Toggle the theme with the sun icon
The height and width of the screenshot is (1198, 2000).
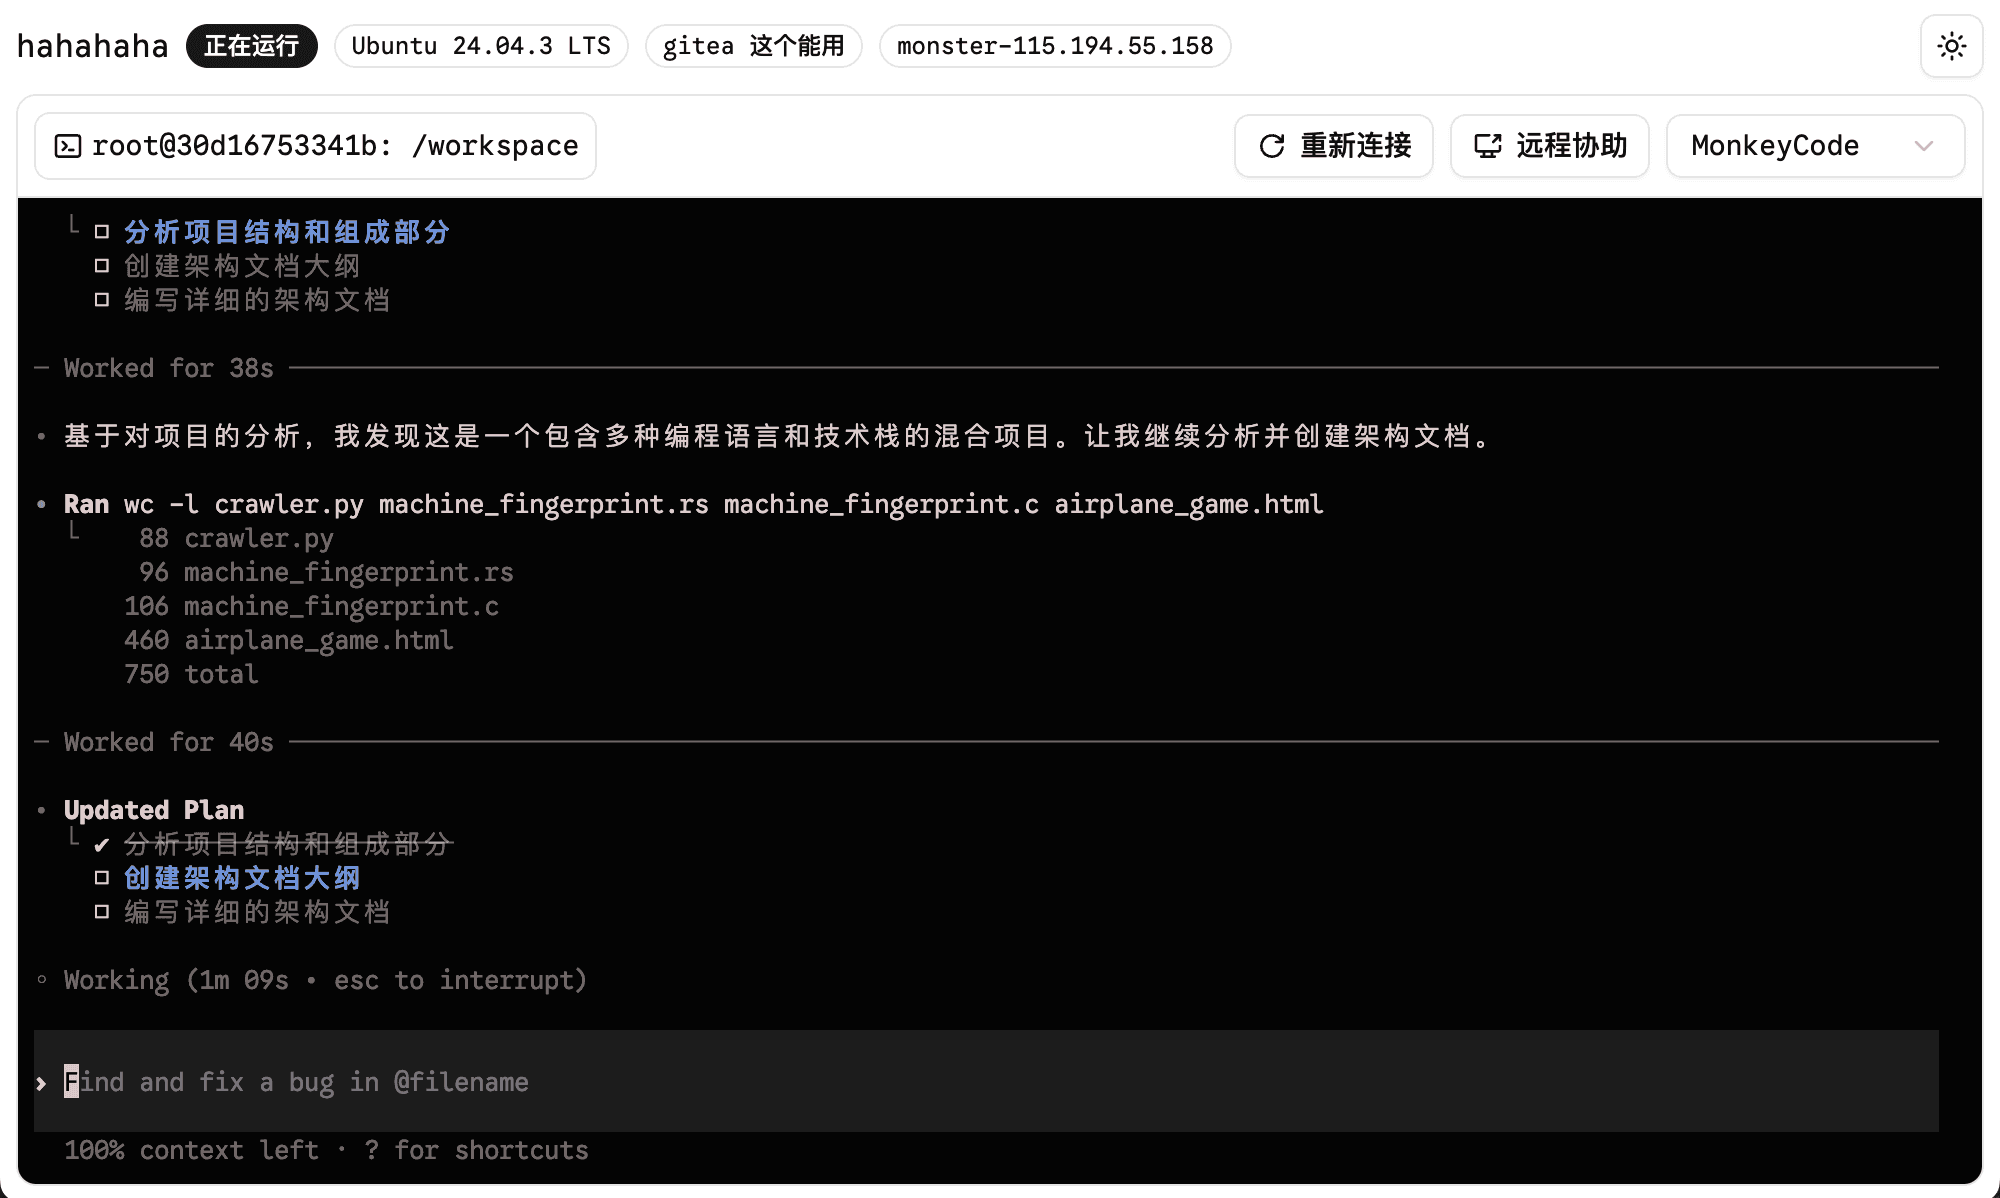point(1951,46)
